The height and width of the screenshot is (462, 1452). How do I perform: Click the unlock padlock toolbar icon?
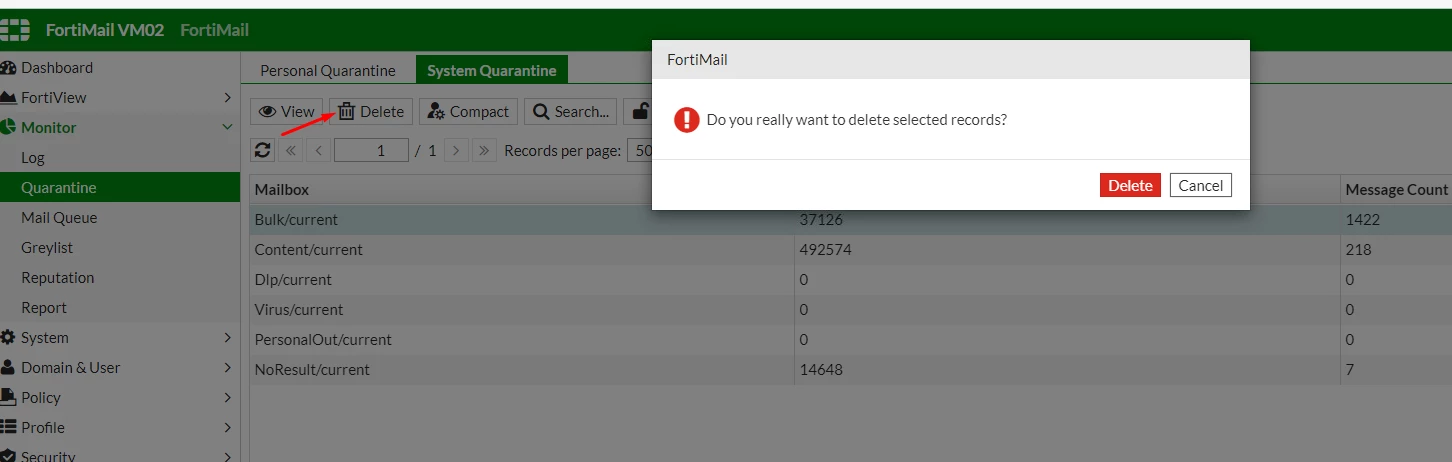click(x=638, y=112)
